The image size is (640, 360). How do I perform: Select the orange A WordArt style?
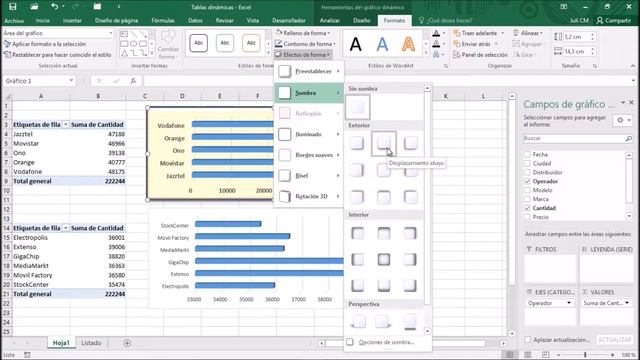(x=408, y=44)
